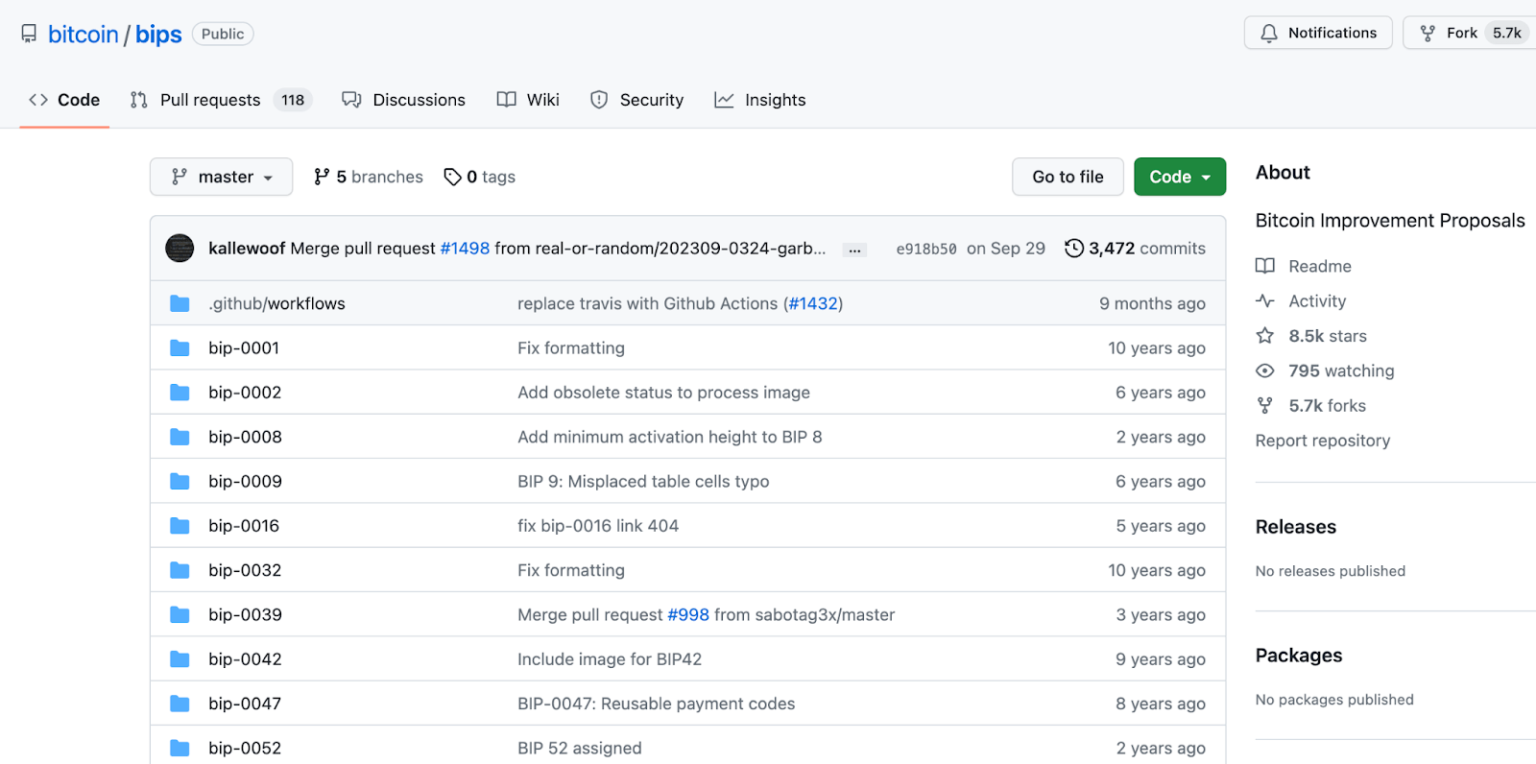Viewport: 1536px width, 764px height.
Task: Click the Fork 5.7k button
Action: point(1470,33)
